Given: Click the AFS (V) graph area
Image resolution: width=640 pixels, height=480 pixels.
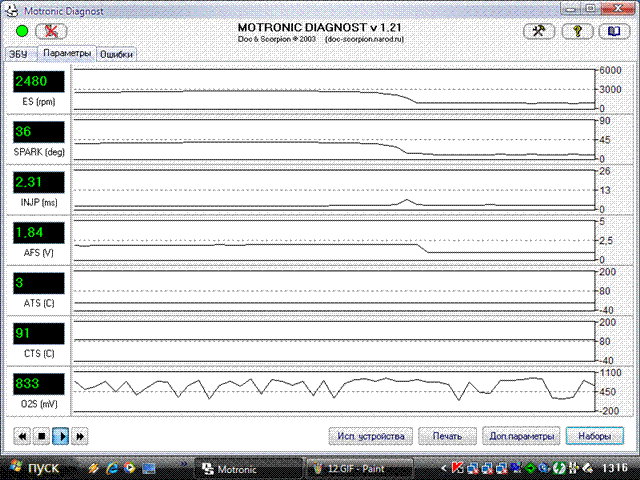Looking at the screenshot, I should point(334,240).
